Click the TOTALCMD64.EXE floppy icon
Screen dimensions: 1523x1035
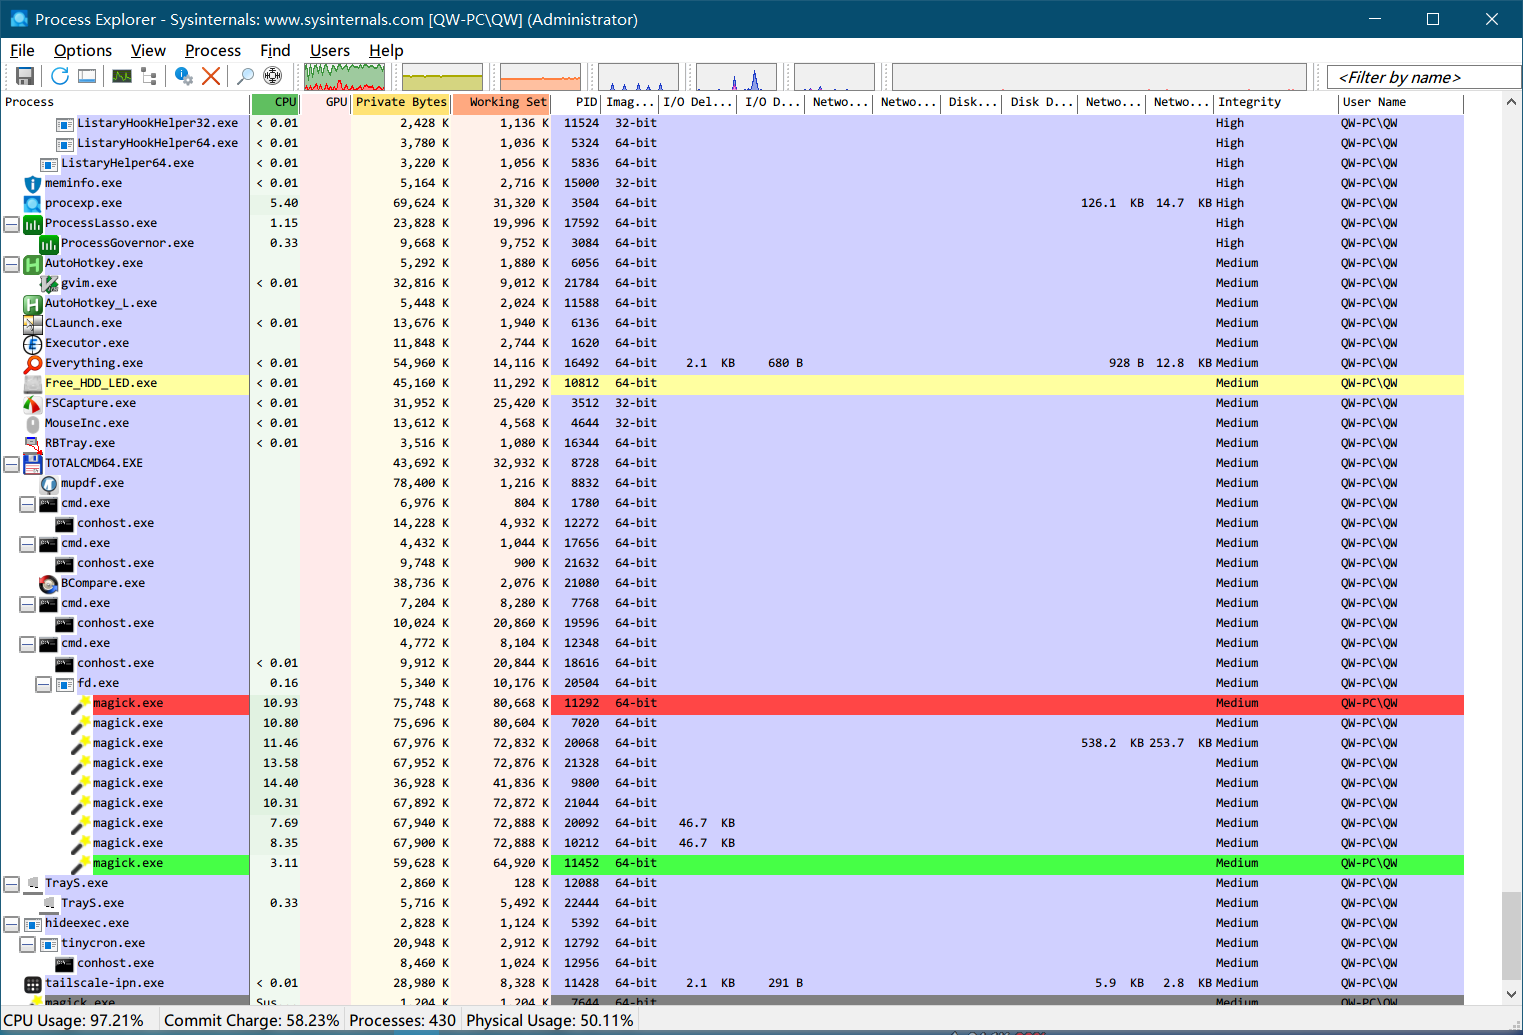click(x=32, y=463)
